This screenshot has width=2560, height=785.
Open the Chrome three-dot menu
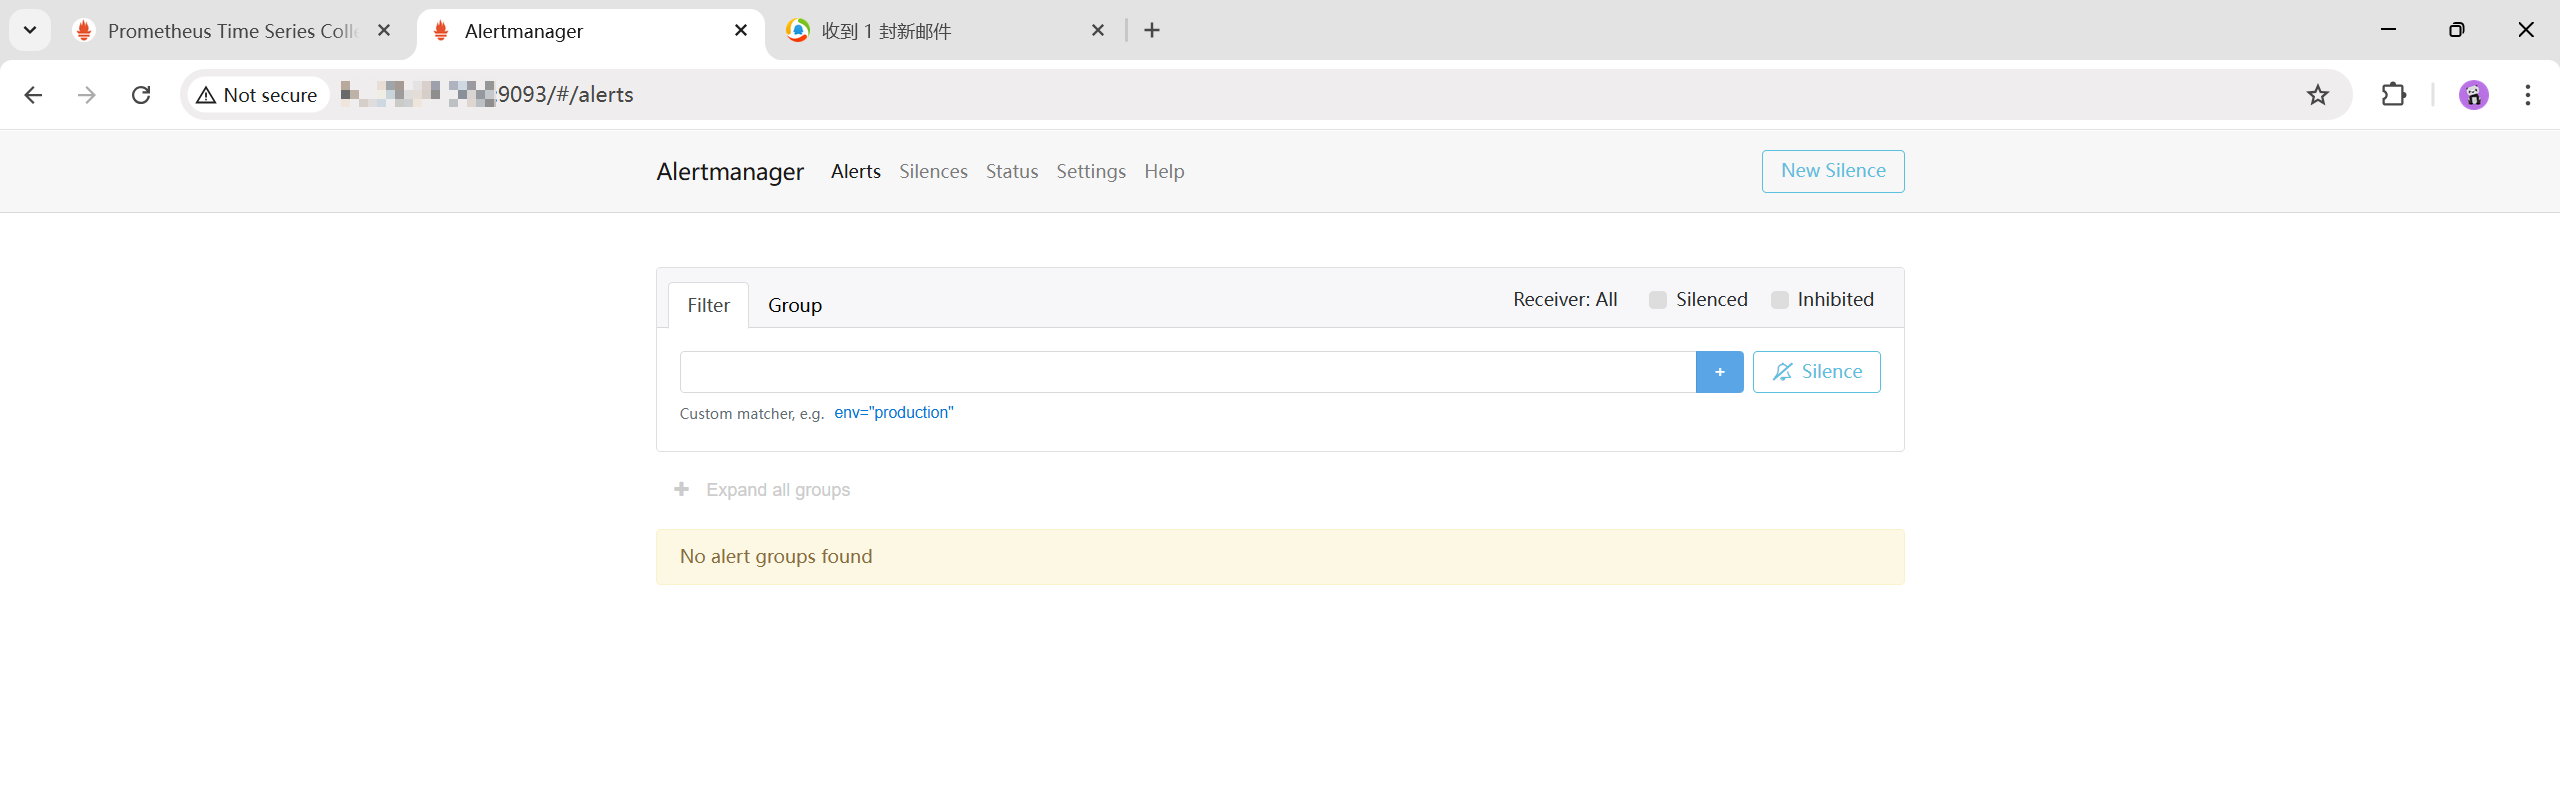pyautogui.click(x=2528, y=95)
